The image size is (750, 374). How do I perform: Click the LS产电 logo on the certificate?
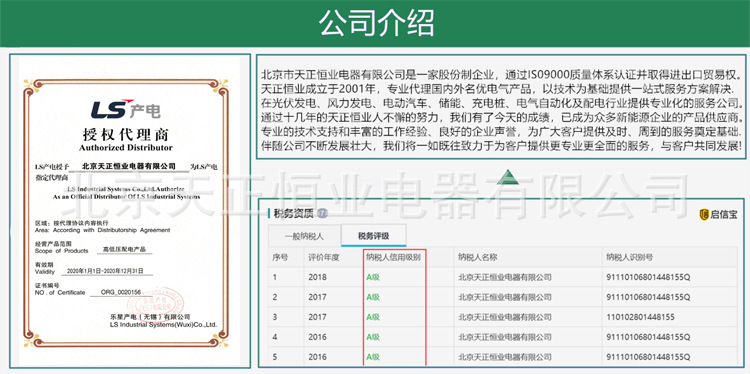126,110
